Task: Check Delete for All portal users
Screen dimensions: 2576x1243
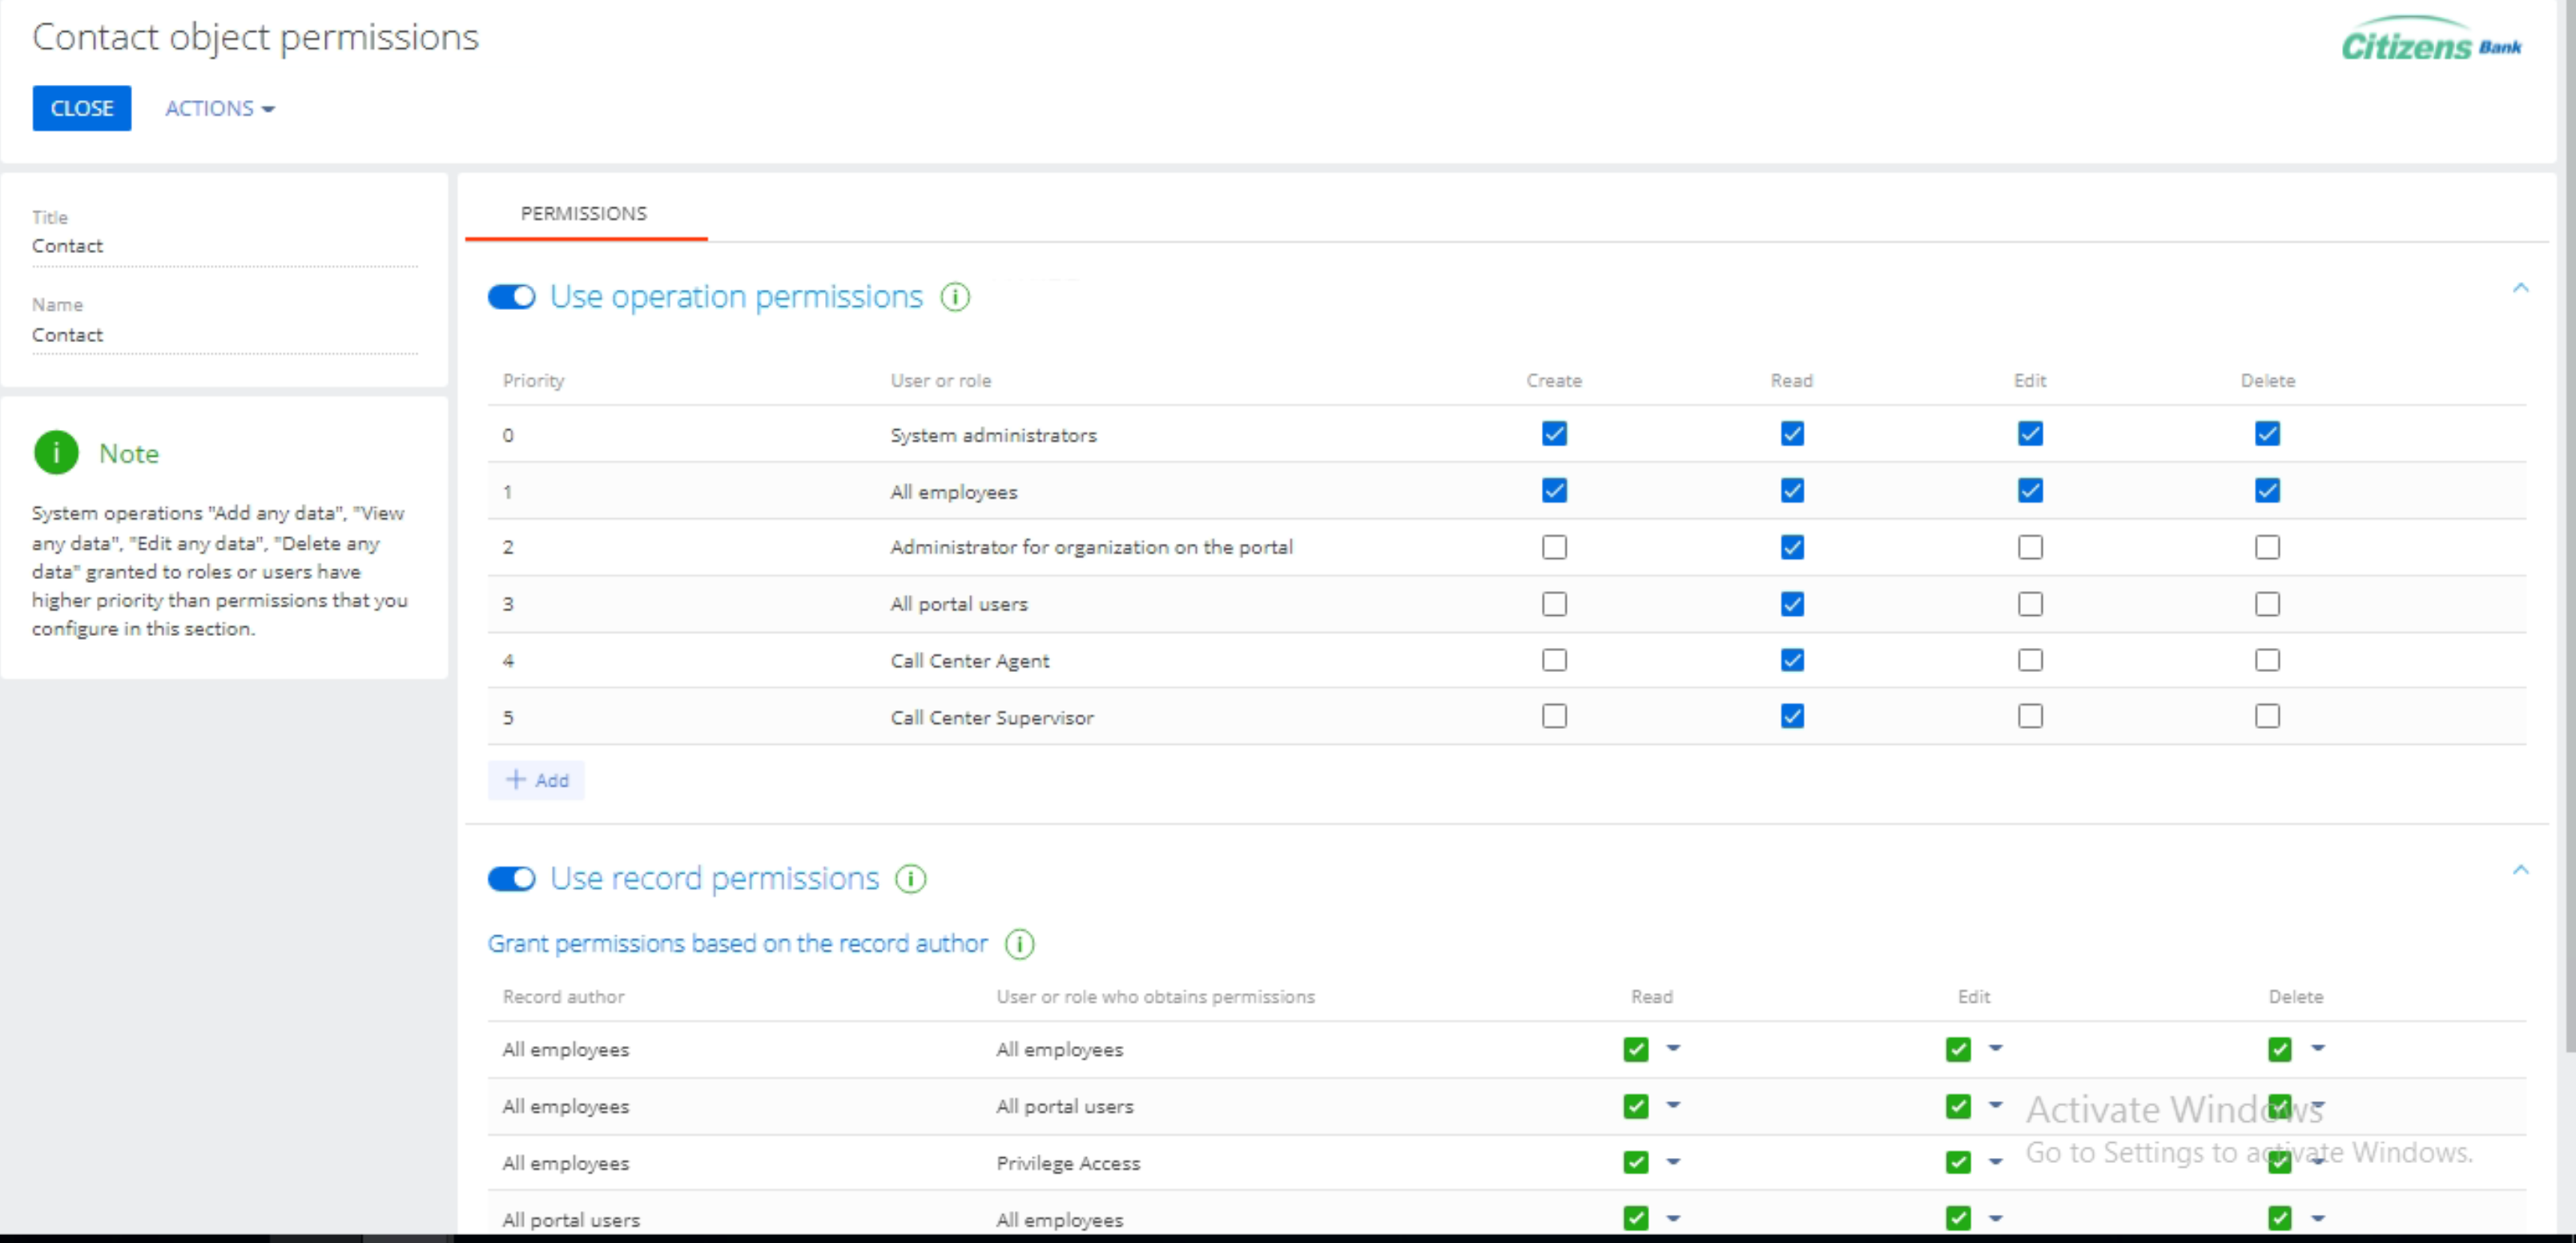Action: 2267,604
